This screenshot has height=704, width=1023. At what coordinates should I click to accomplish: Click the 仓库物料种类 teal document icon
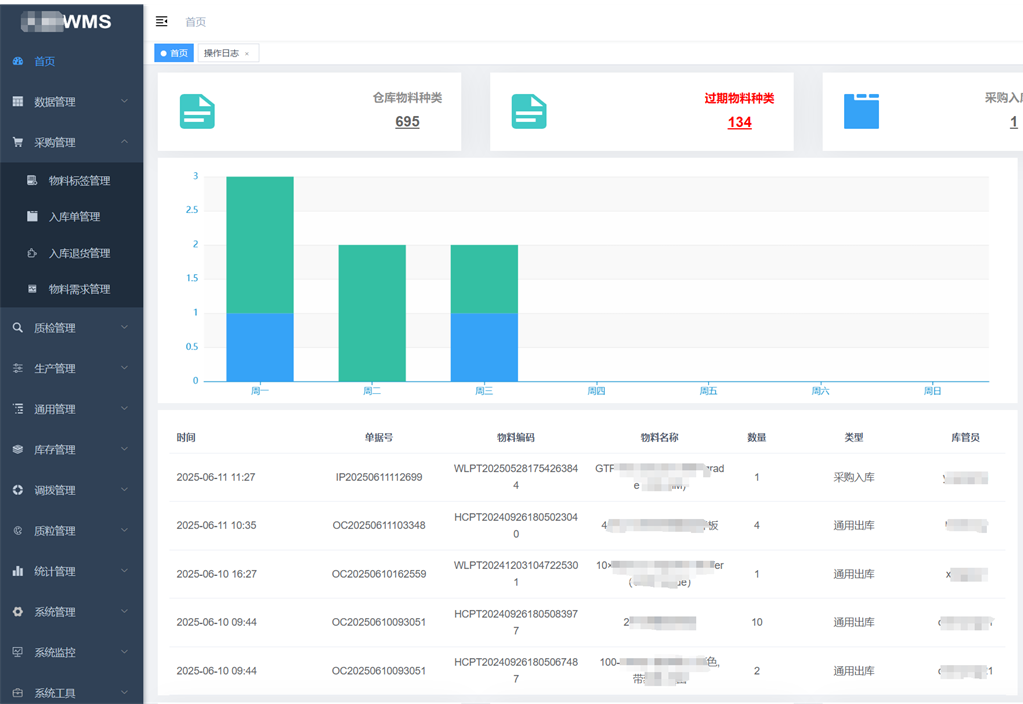(197, 112)
